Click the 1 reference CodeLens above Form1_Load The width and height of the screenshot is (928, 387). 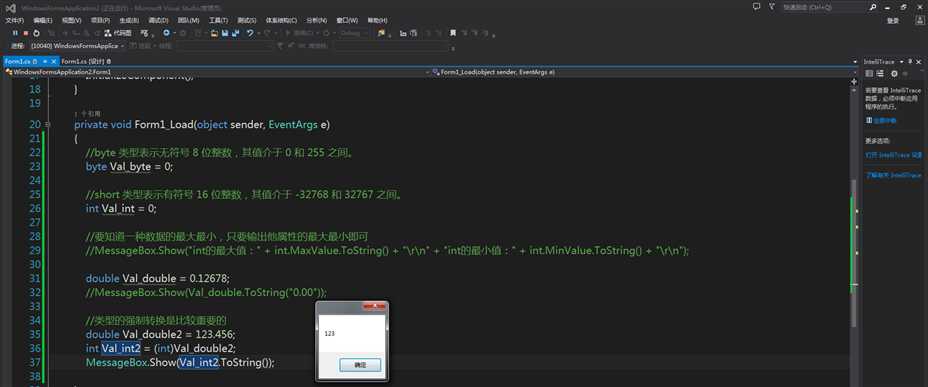[88, 113]
